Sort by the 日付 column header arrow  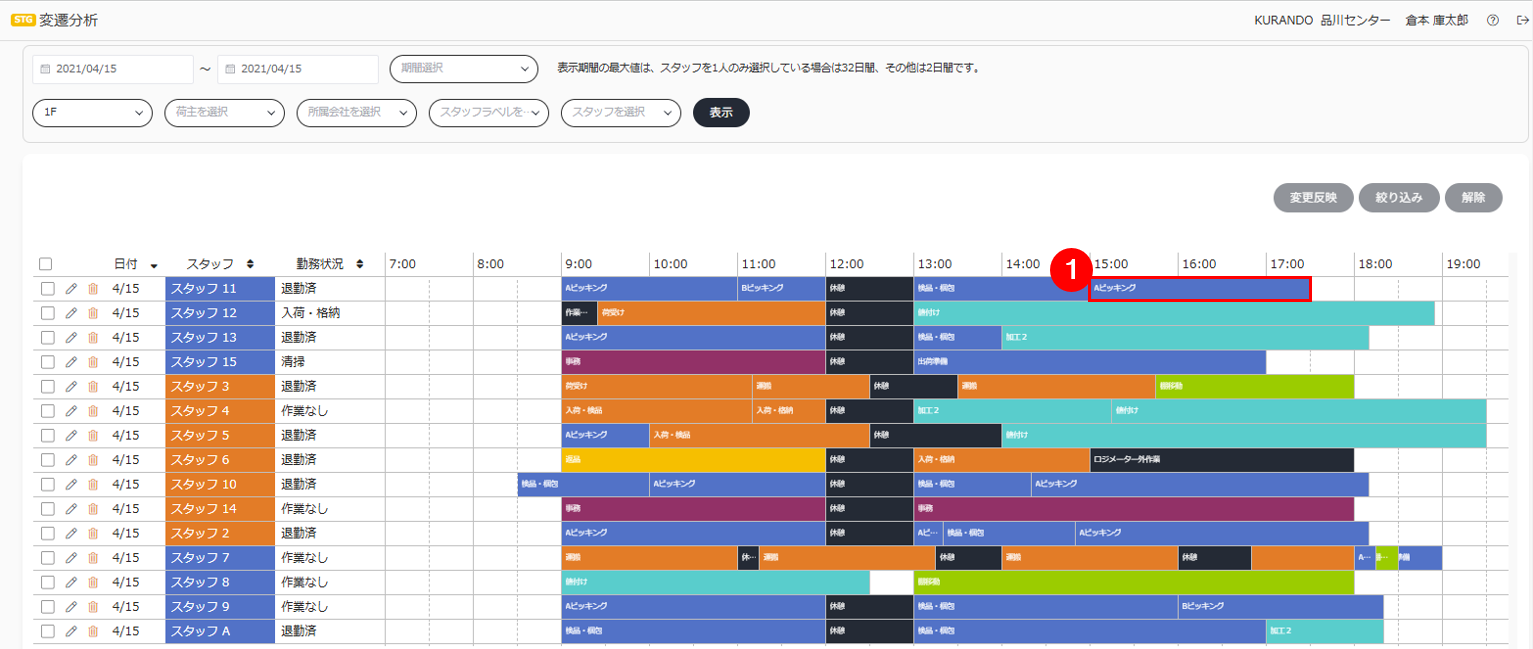coord(154,265)
